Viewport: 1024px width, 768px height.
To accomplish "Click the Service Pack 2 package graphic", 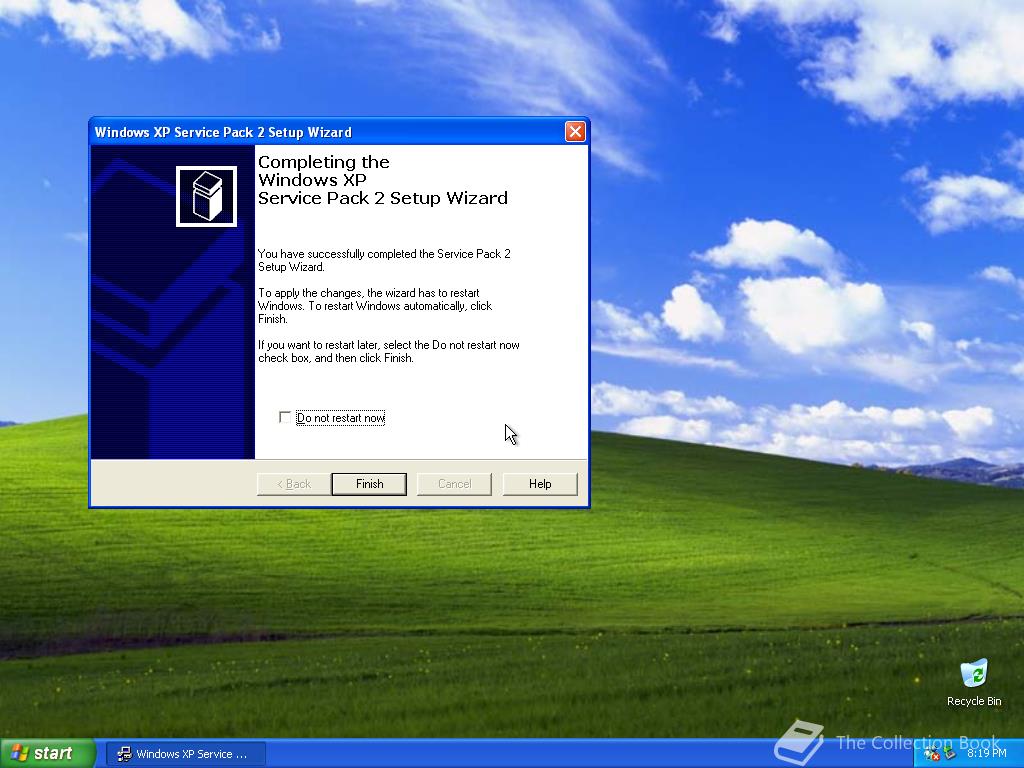I will 206,194.
